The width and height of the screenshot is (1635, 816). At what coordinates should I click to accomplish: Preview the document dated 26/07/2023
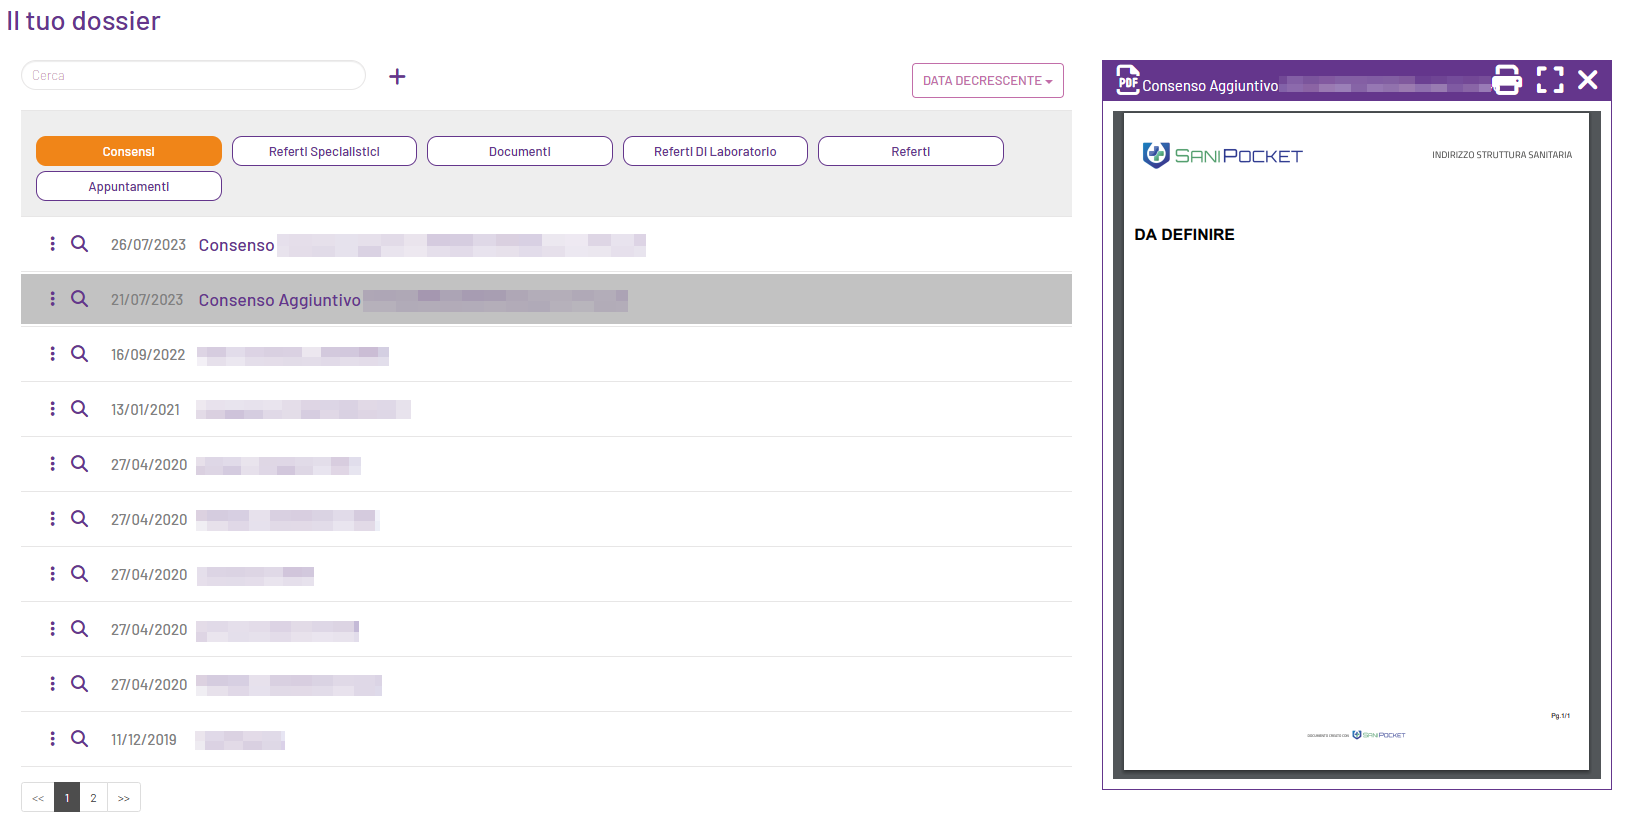79,244
